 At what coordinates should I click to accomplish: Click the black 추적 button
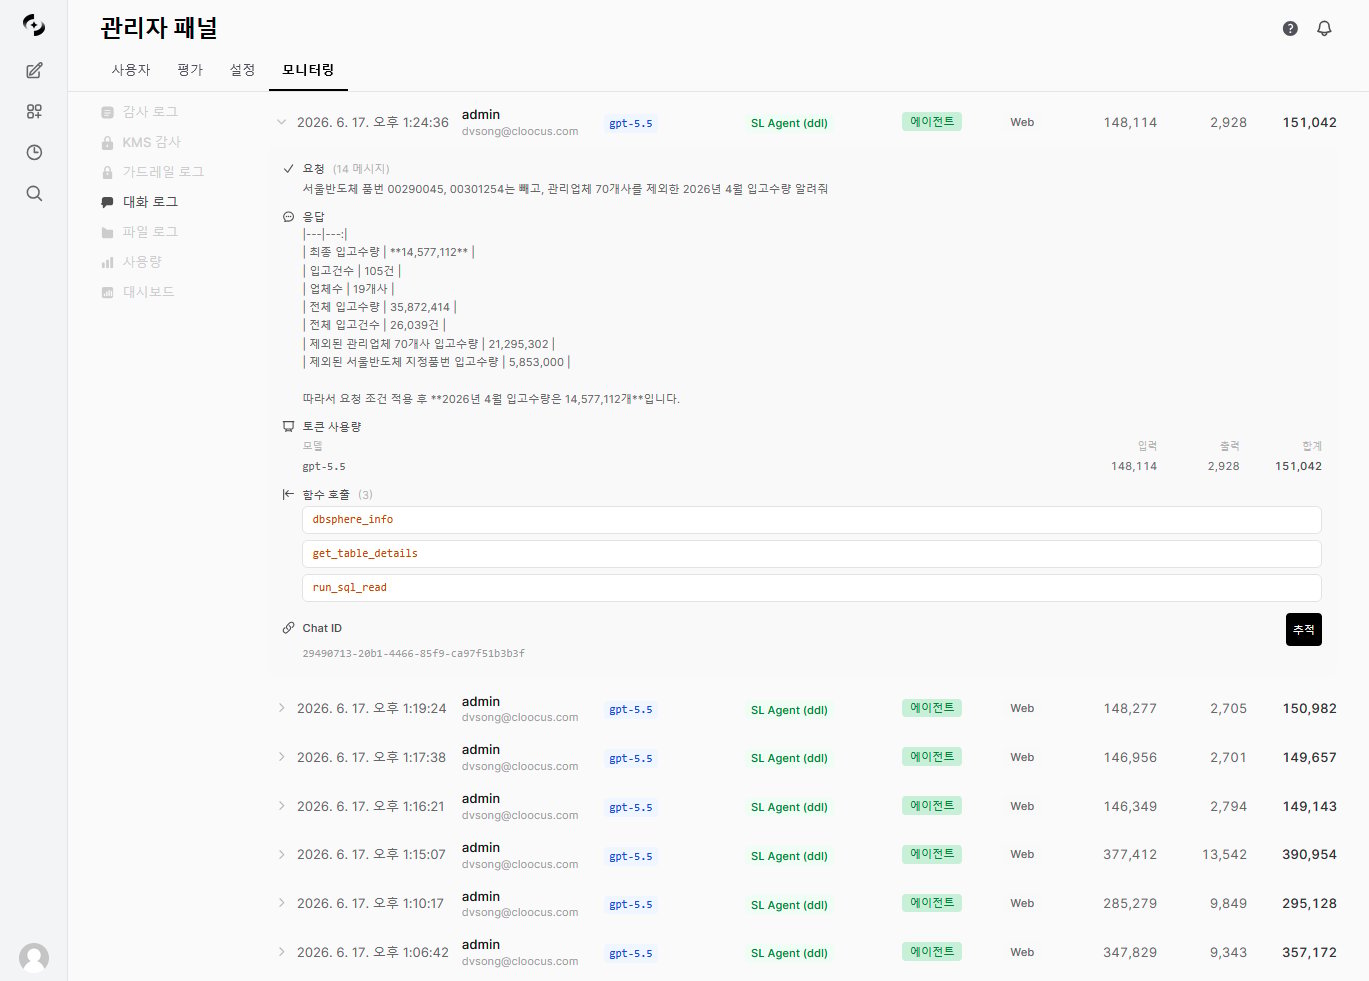[x=1303, y=630]
